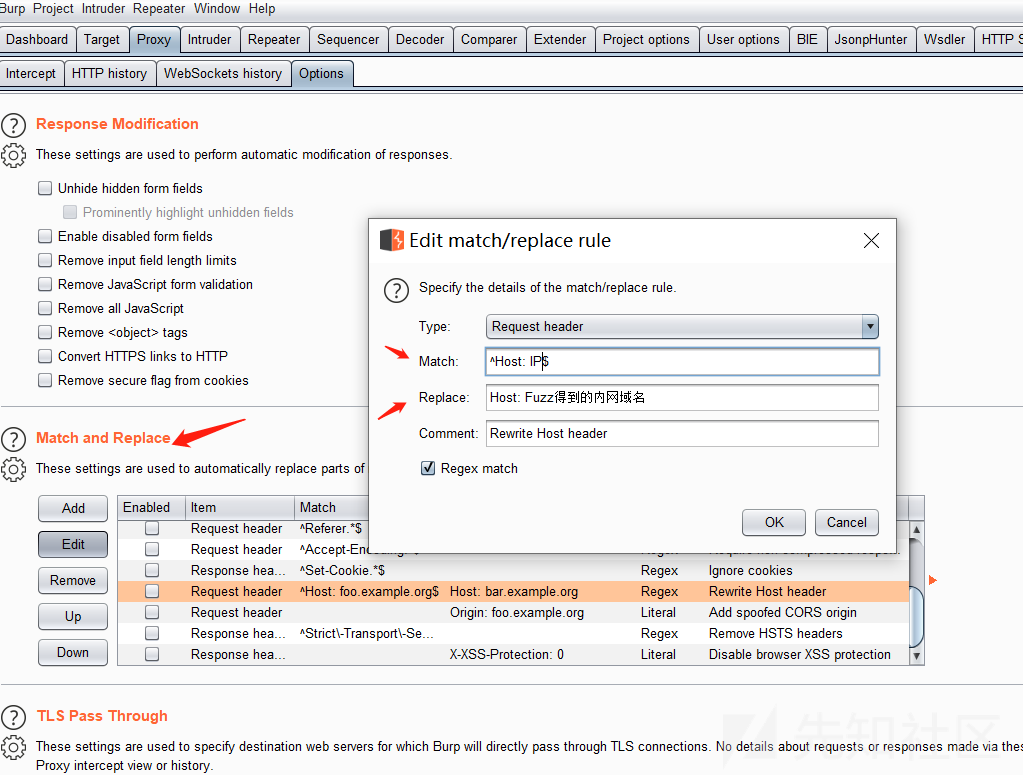This screenshot has height=775, width=1023.
Task: Enable Unhide hidden form fields
Action: (x=45, y=189)
